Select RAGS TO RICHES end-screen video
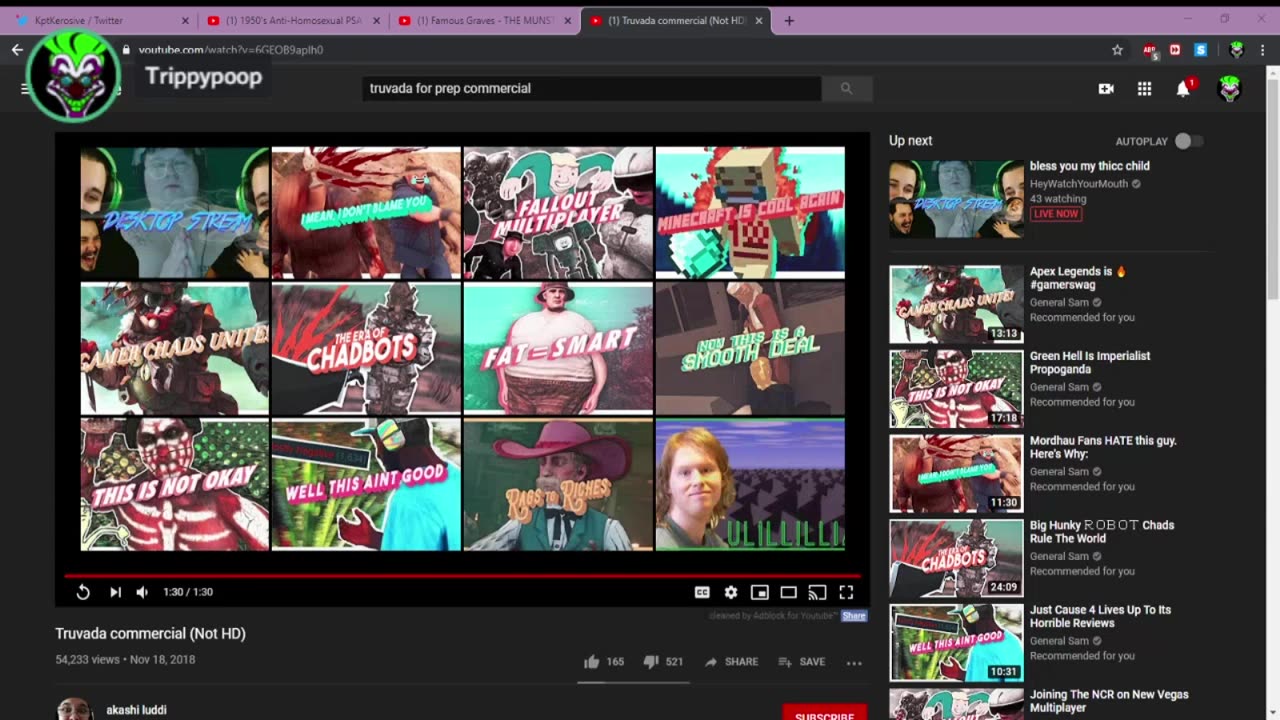Image resolution: width=1280 pixels, height=720 pixels. coord(558,485)
